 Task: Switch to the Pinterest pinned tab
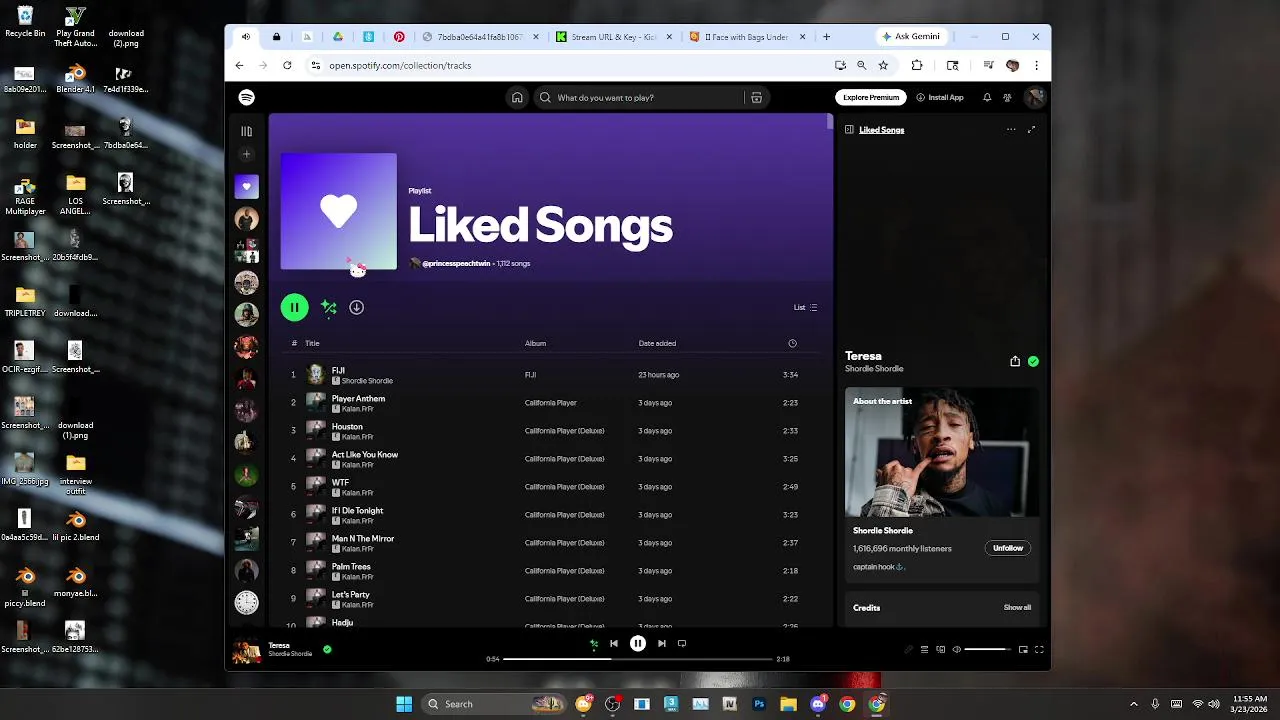399,37
